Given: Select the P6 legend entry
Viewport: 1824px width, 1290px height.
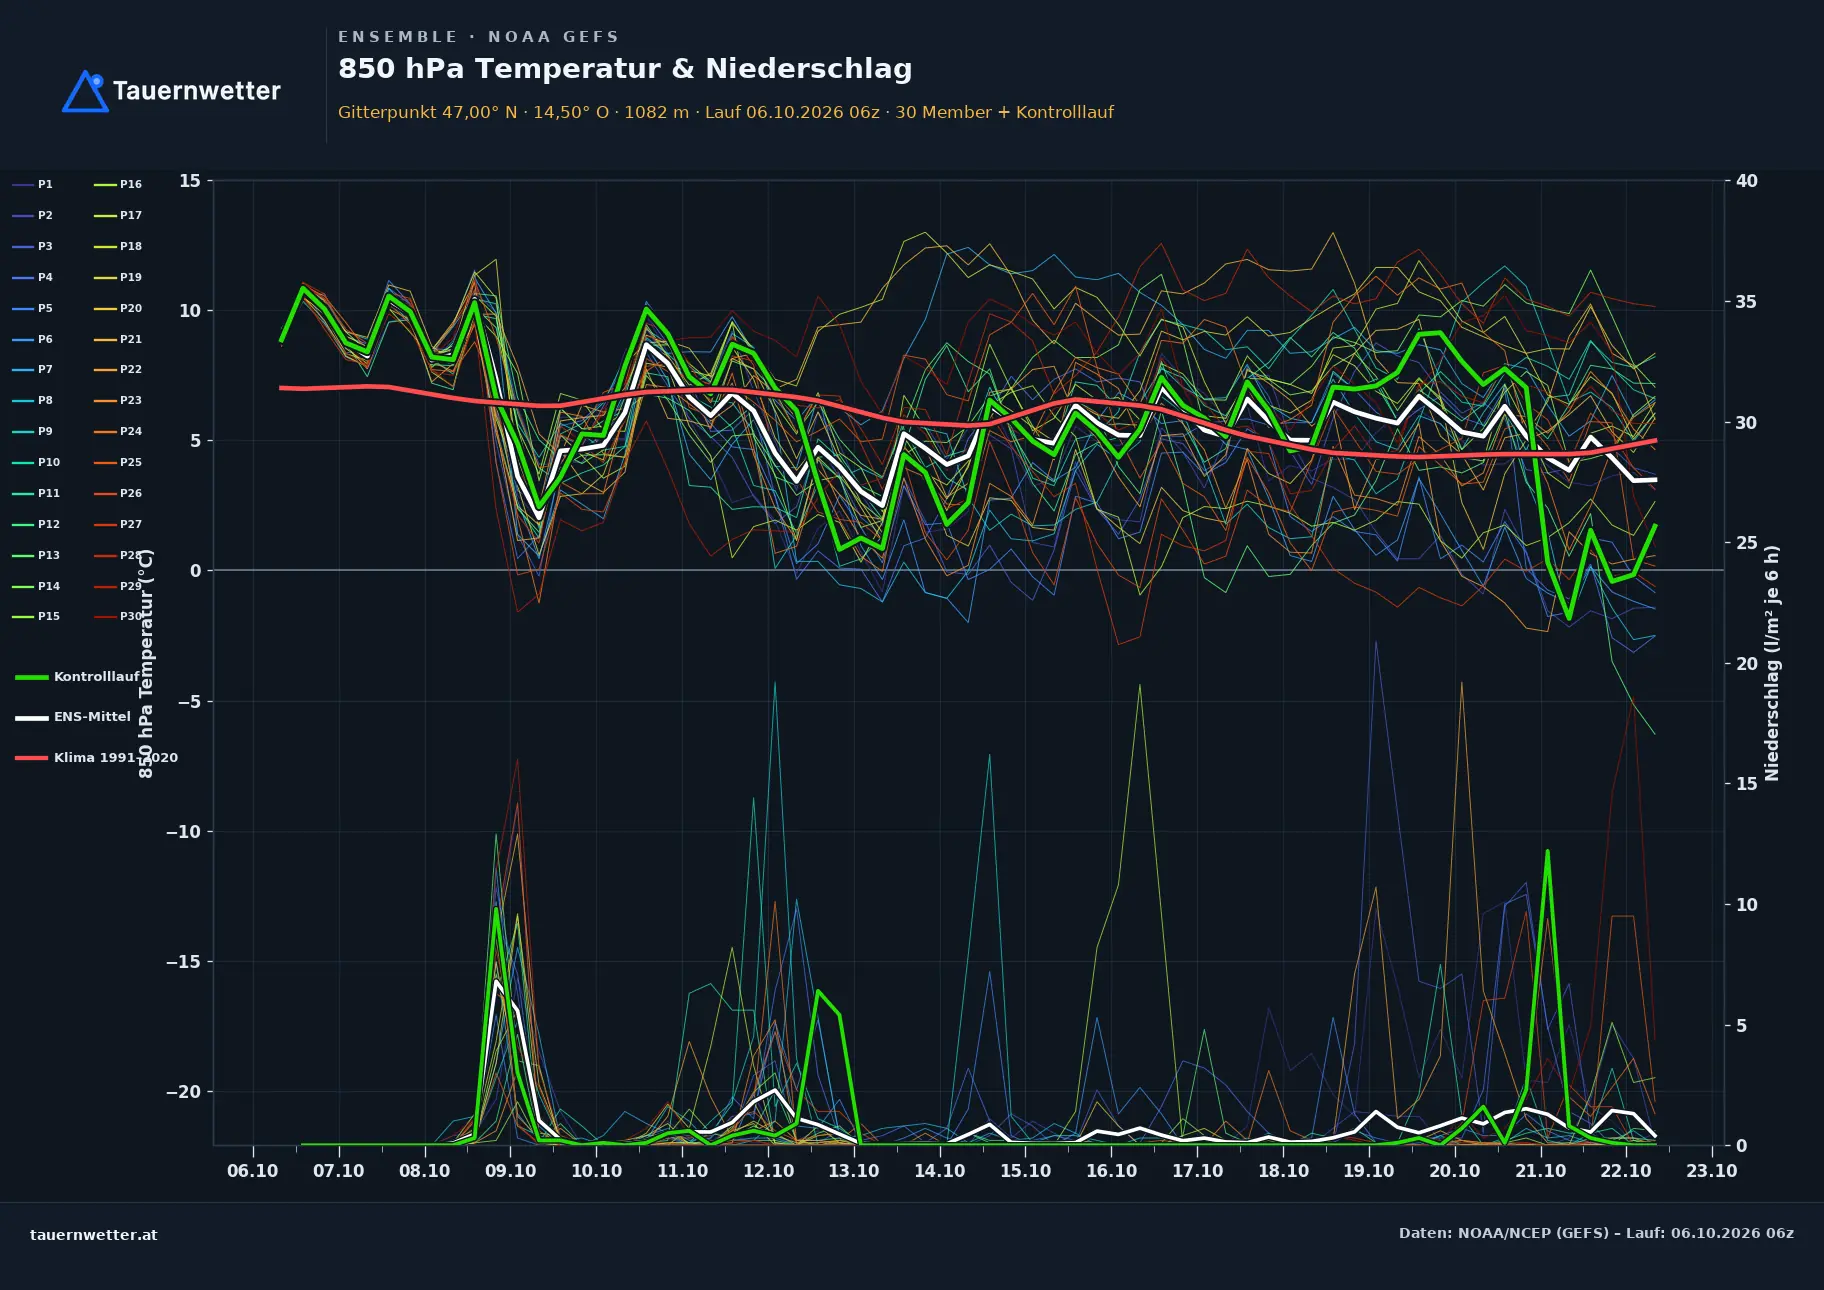Looking at the screenshot, I should 33,339.
